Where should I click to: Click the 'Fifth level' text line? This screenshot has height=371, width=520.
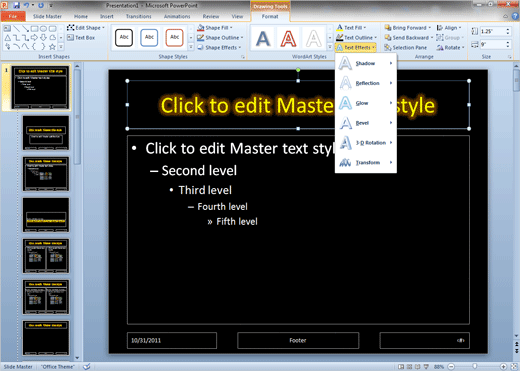(x=237, y=222)
